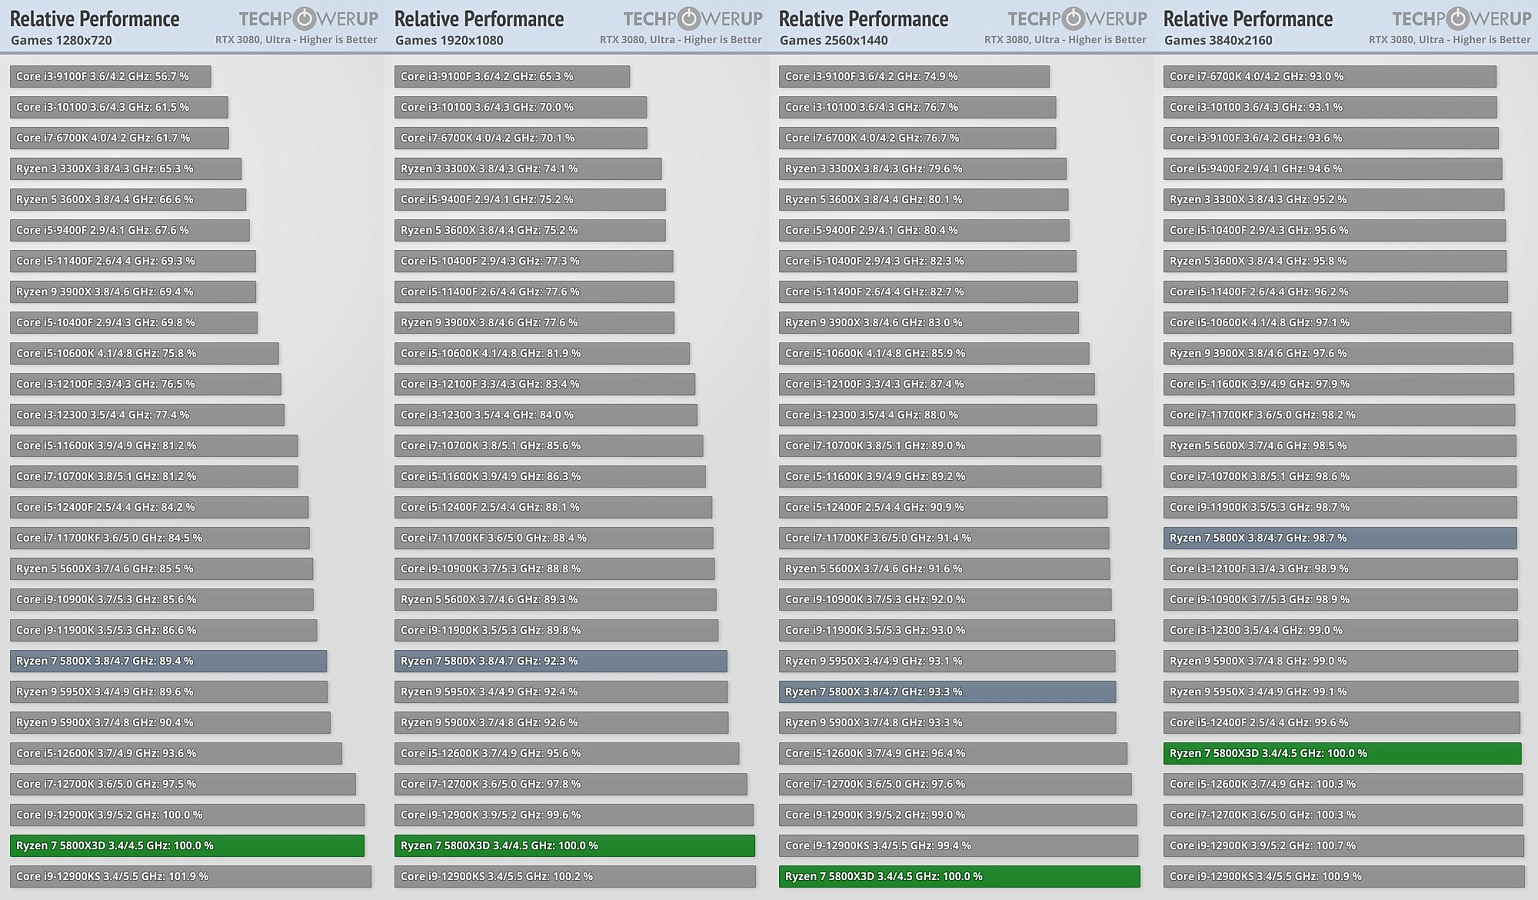
Task: Select the 'Games 1920x1080' subtitle
Action: click(x=449, y=40)
